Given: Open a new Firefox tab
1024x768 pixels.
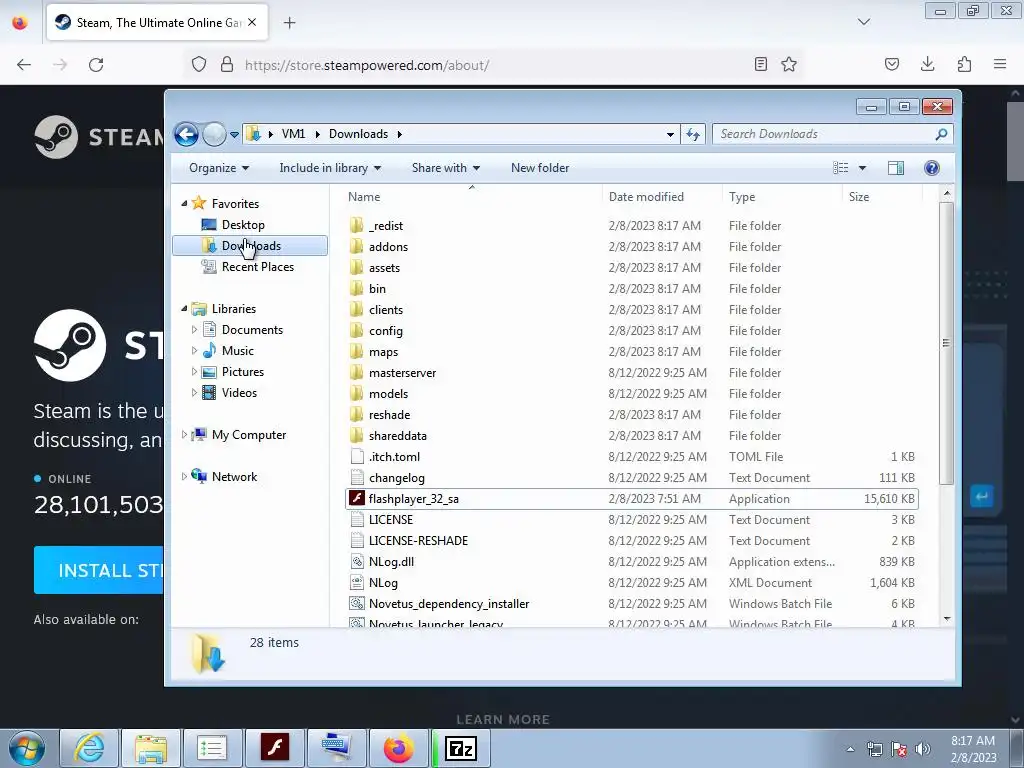Looking at the screenshot, I should click(289, 23).
